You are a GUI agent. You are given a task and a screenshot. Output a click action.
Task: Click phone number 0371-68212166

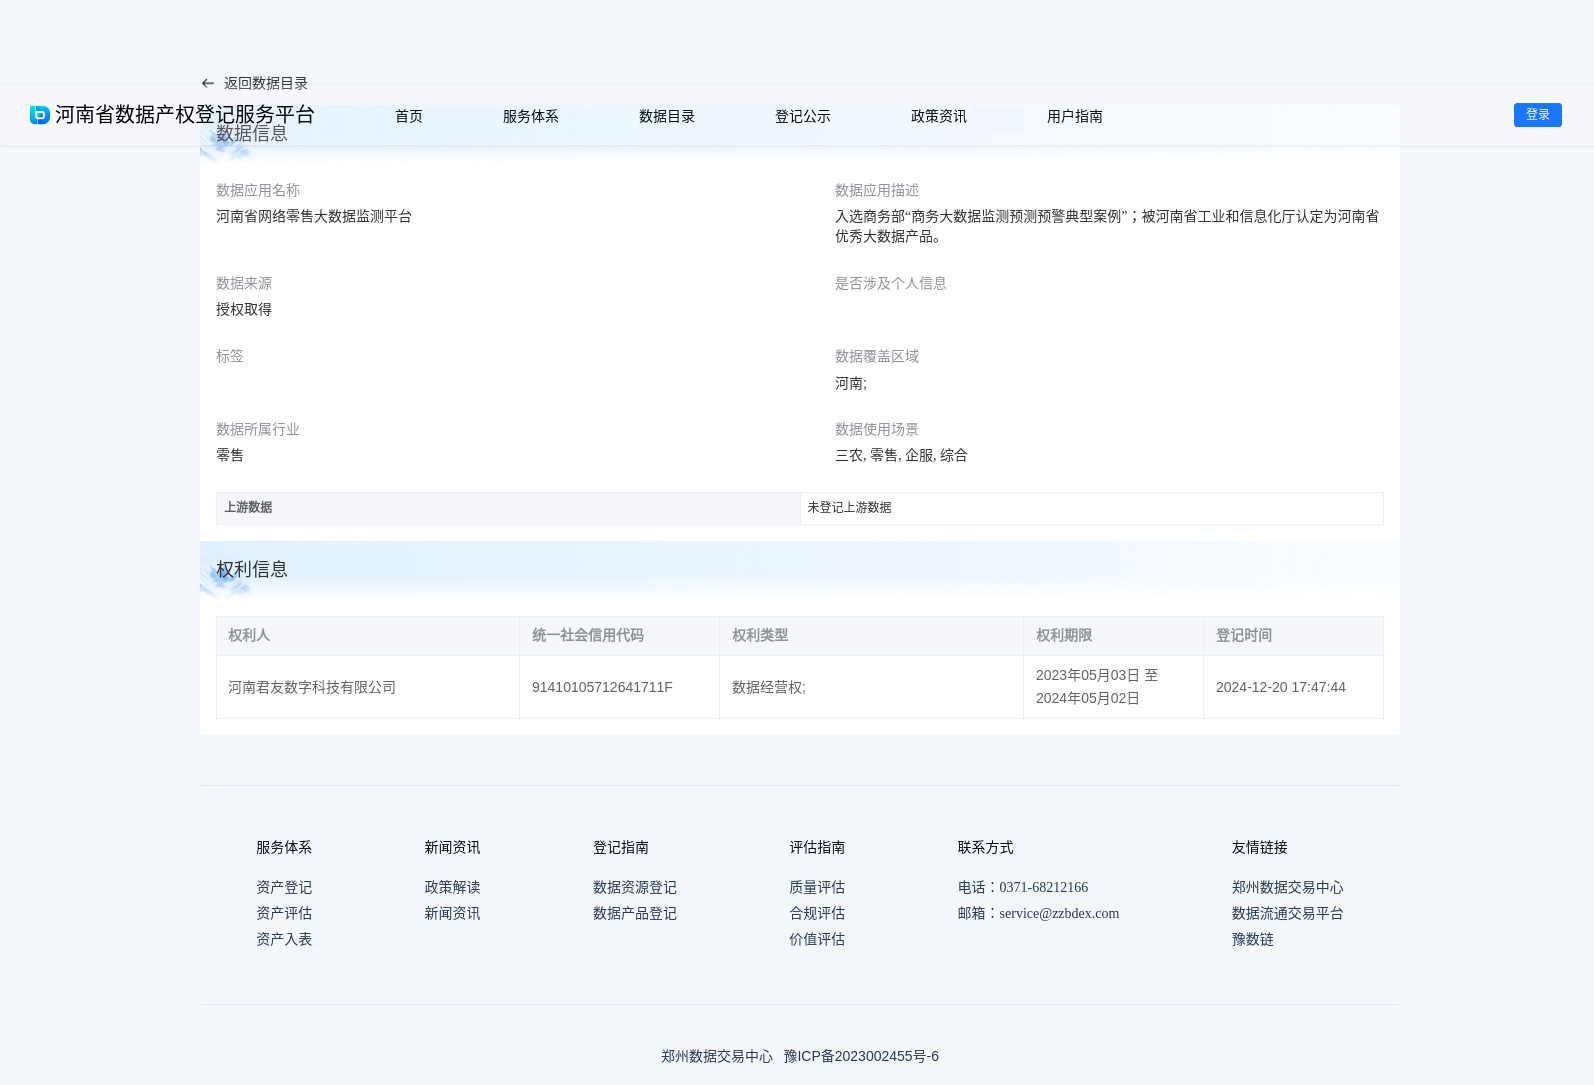pos(1044,887)
